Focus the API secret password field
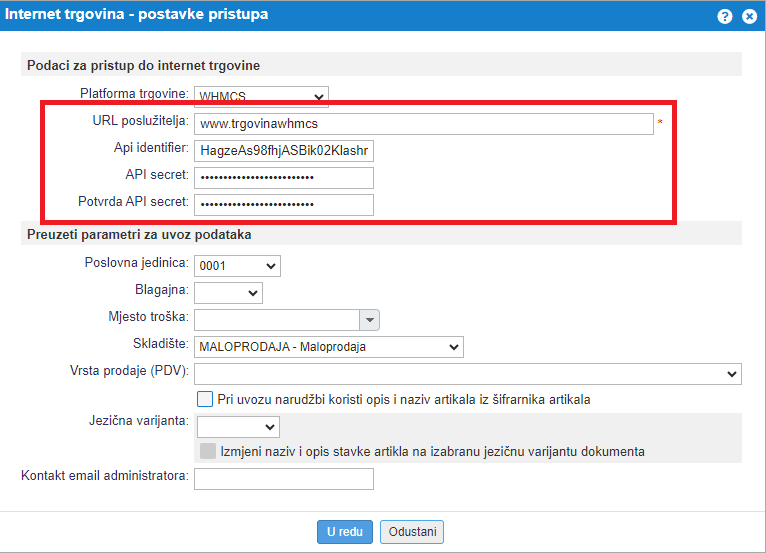Viewport: 766px width, 553px height. point(284,178)
